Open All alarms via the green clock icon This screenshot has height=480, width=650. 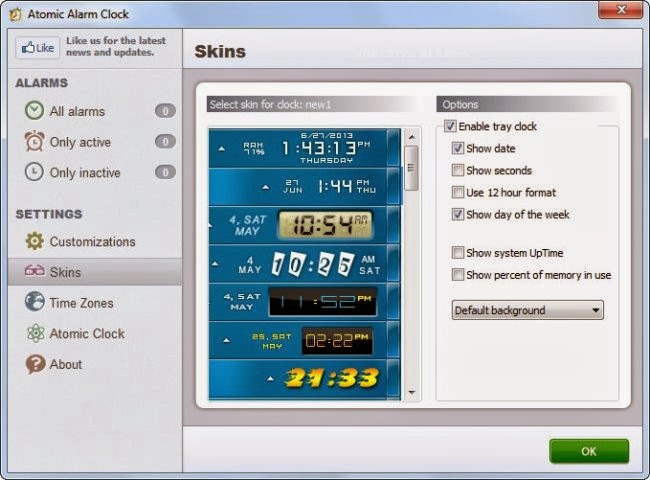(34, 111)
